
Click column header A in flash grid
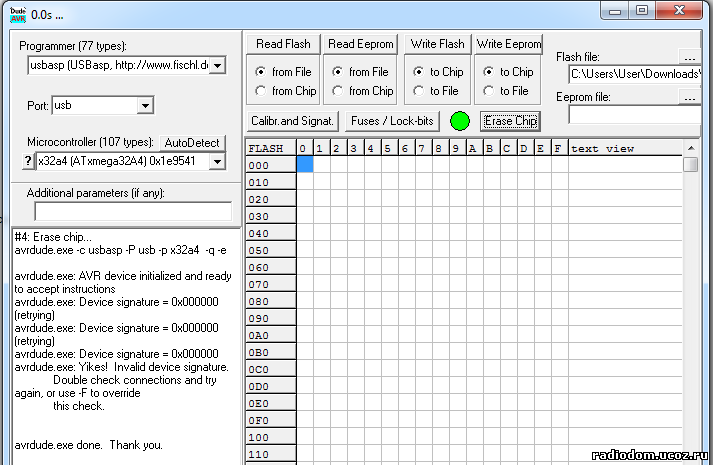click(x=475, y=148)
